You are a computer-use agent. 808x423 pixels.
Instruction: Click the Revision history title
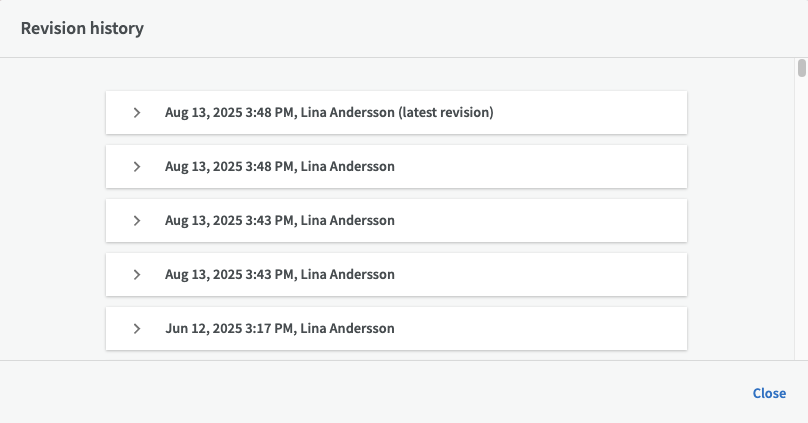(x=83, y=28)
